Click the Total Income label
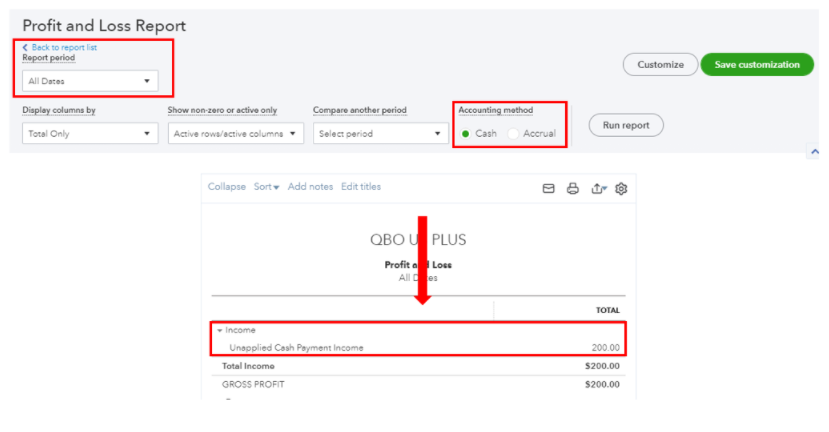Image resolution: width=829 pixels, height=432 pixels. point(248,366)
